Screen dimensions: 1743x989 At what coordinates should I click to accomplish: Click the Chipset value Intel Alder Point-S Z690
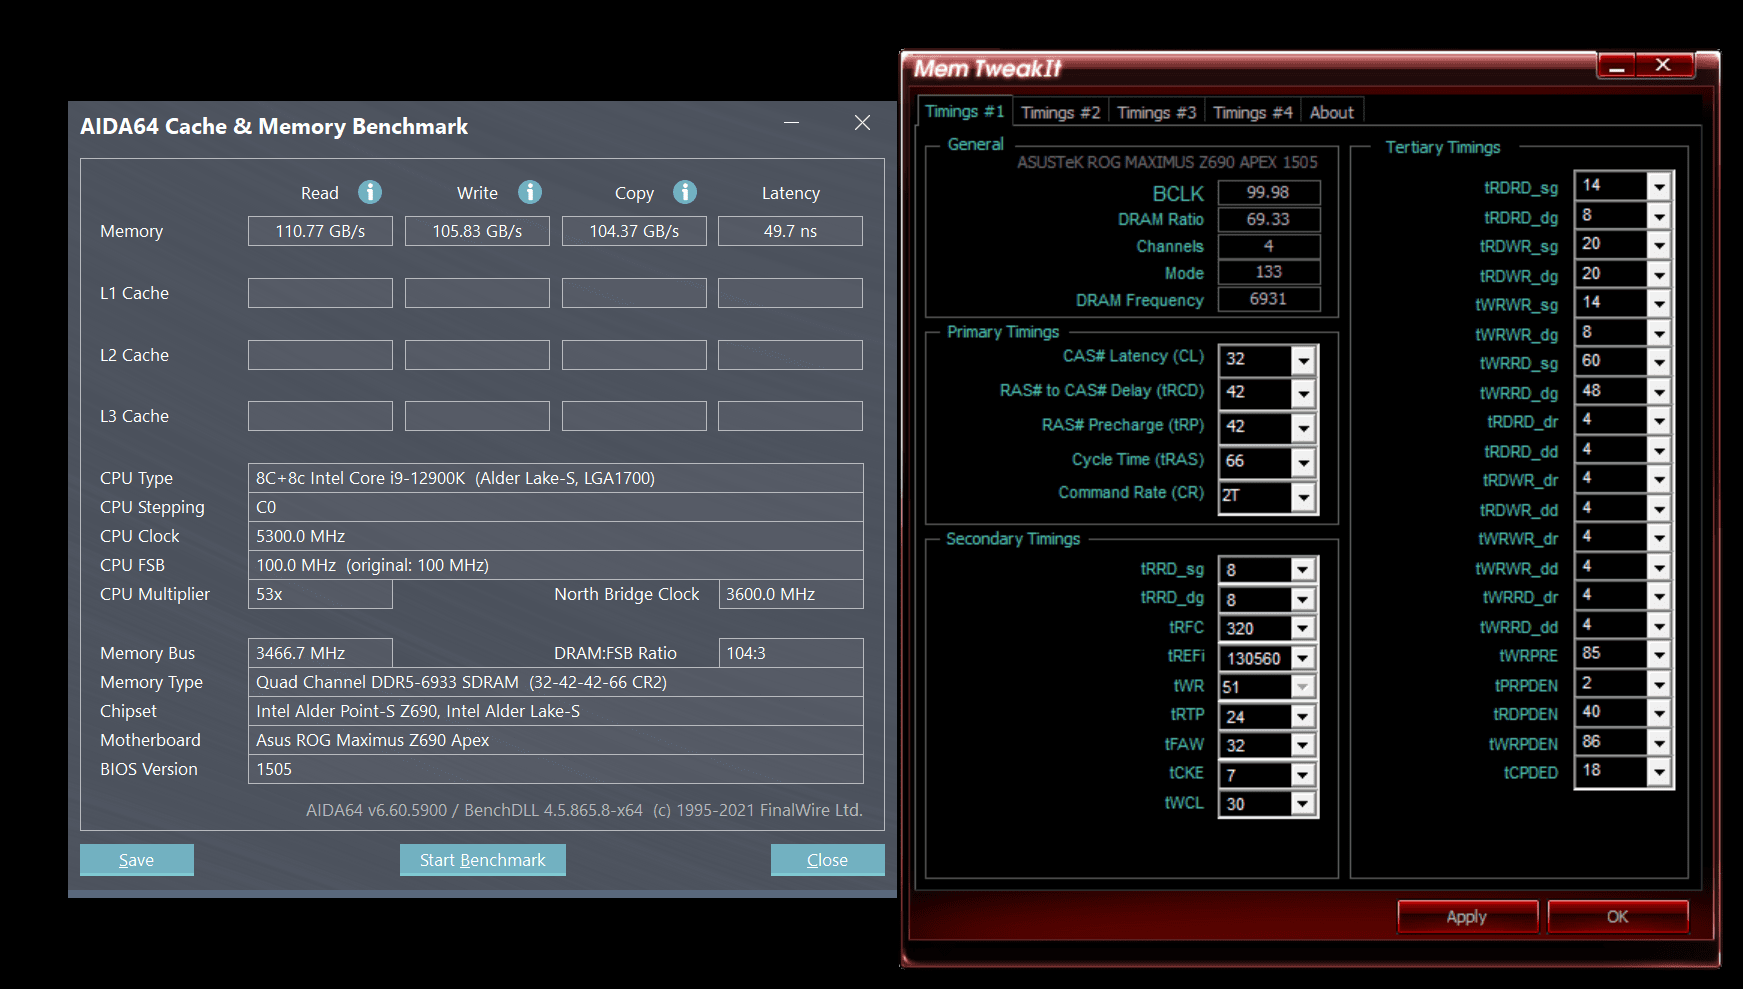556,711
